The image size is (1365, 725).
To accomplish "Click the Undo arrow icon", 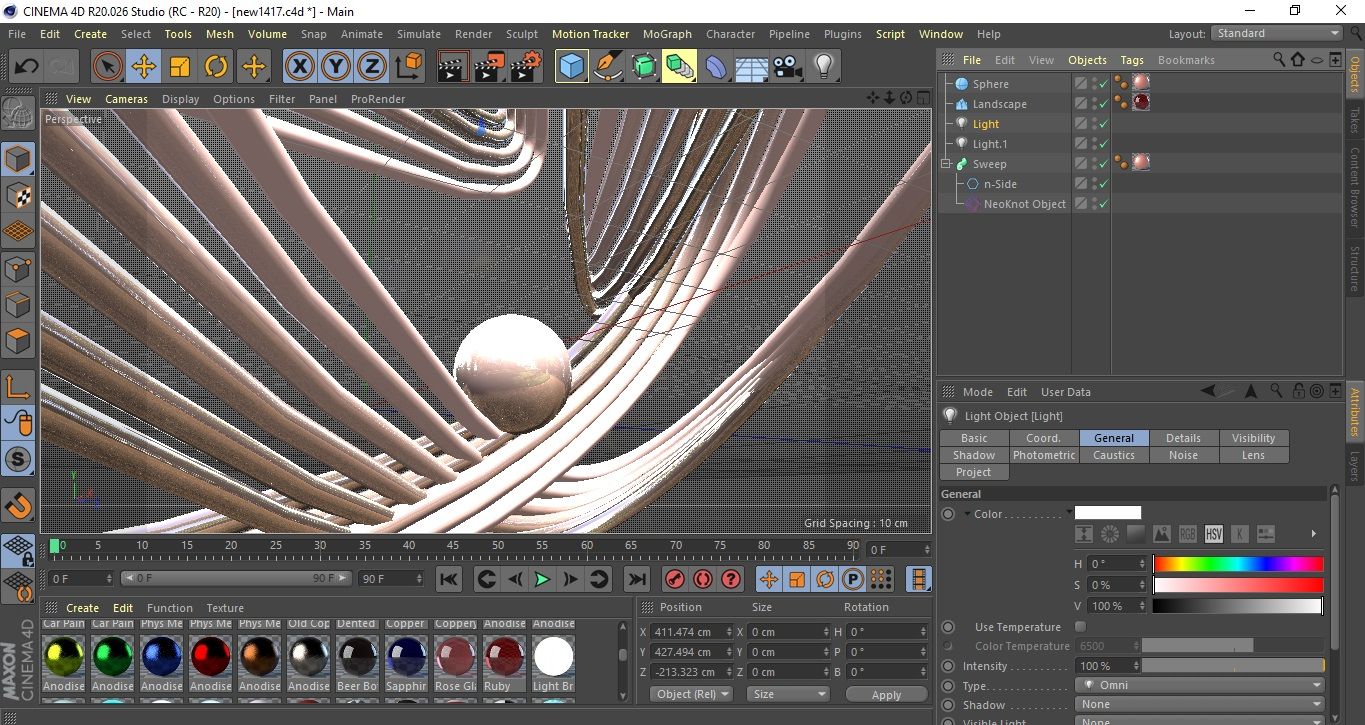I will (x=27, y=67).
